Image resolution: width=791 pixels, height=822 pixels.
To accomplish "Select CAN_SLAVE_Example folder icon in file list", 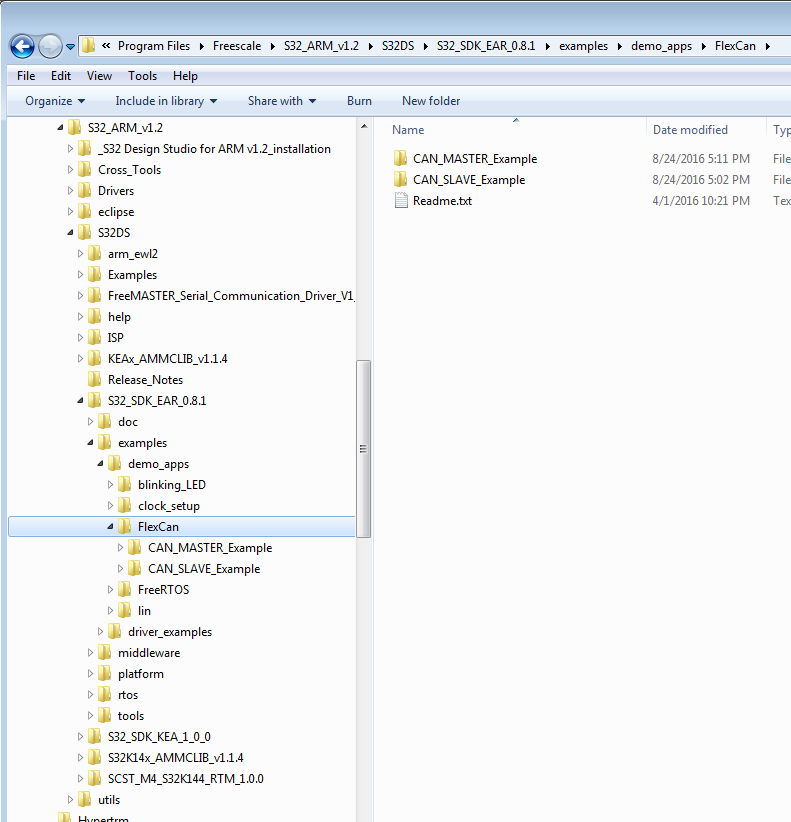I will 400,179.
